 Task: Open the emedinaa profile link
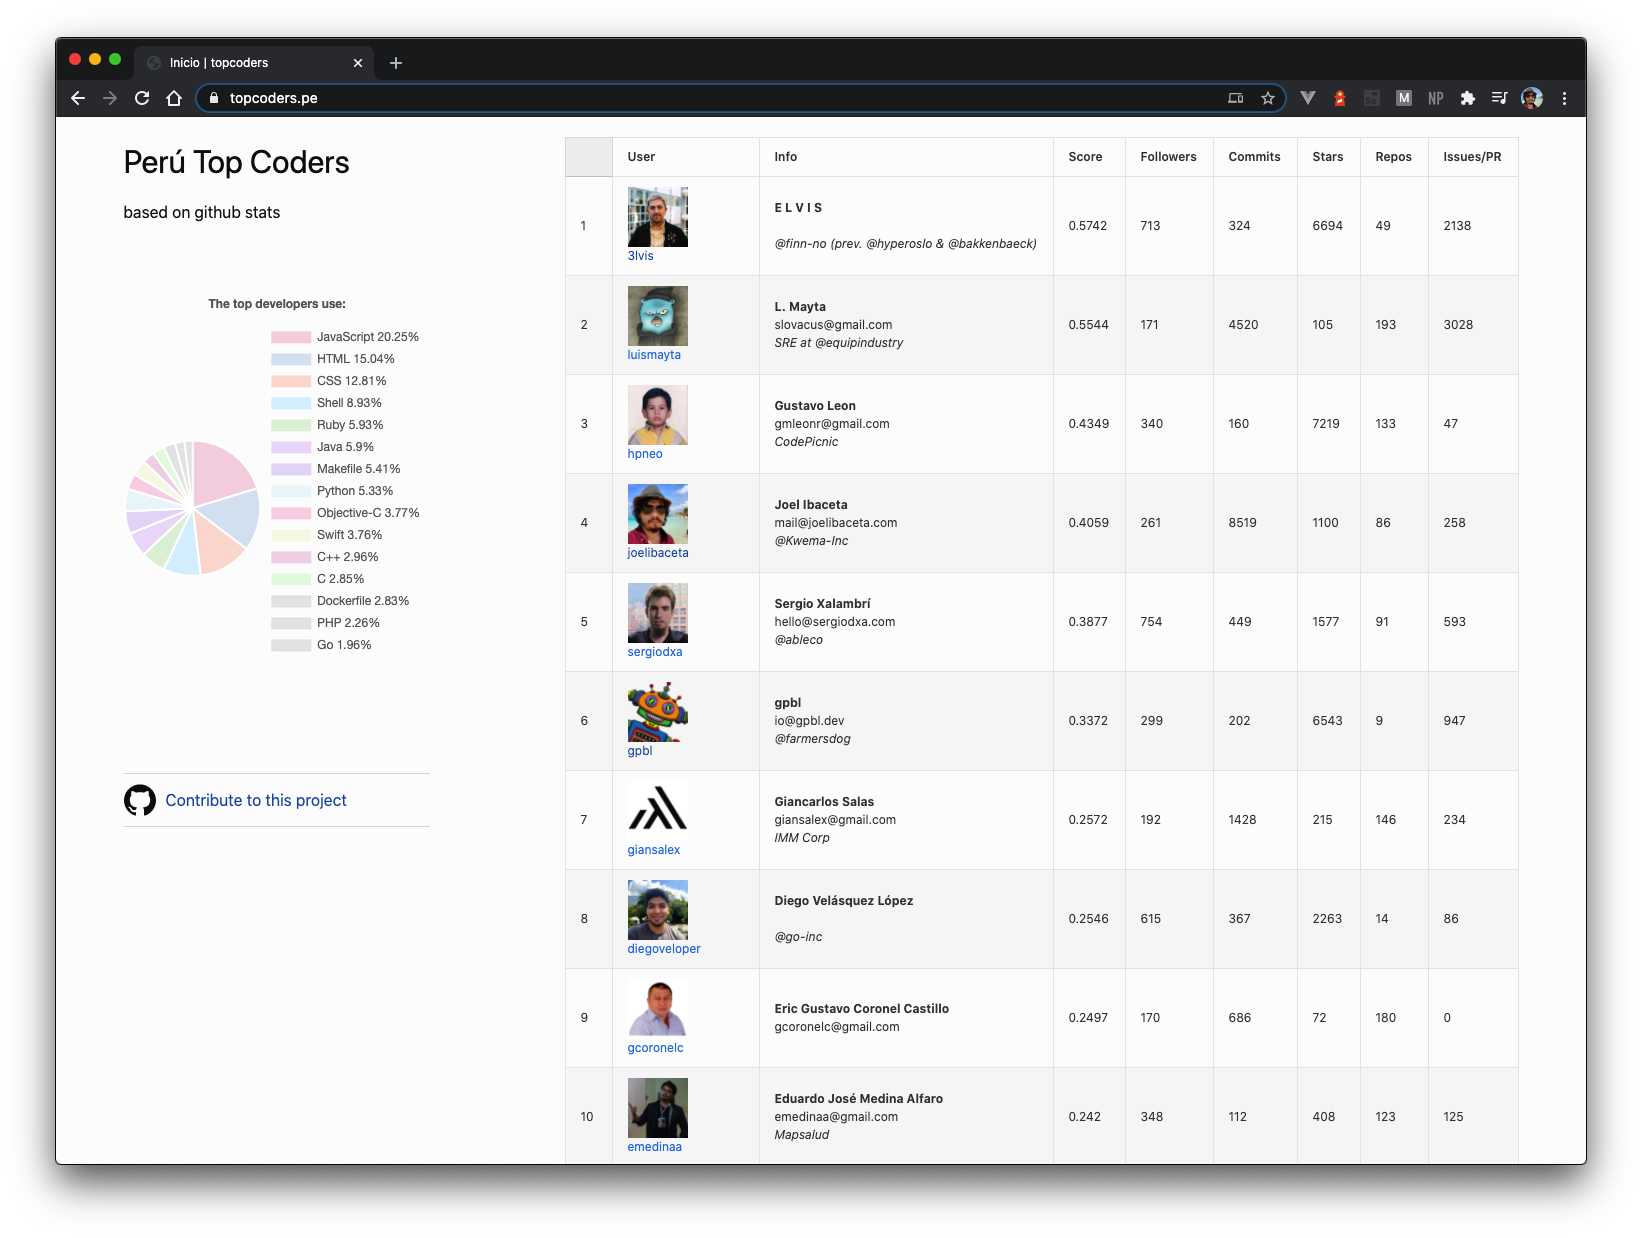(x=655, y=1147)
